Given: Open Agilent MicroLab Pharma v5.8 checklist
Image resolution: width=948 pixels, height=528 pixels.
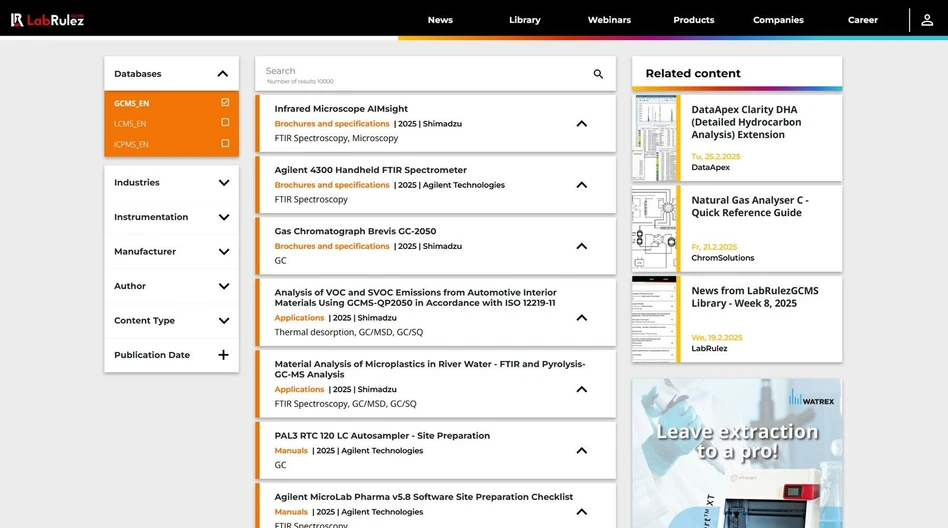Looking at the screenshot, I should pos(424,497).
